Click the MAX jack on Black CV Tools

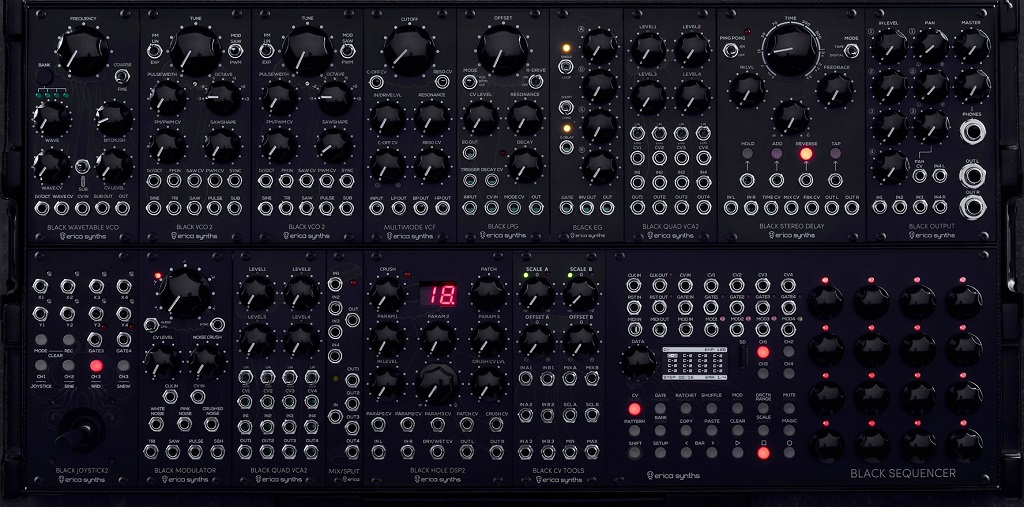(592, 451)
